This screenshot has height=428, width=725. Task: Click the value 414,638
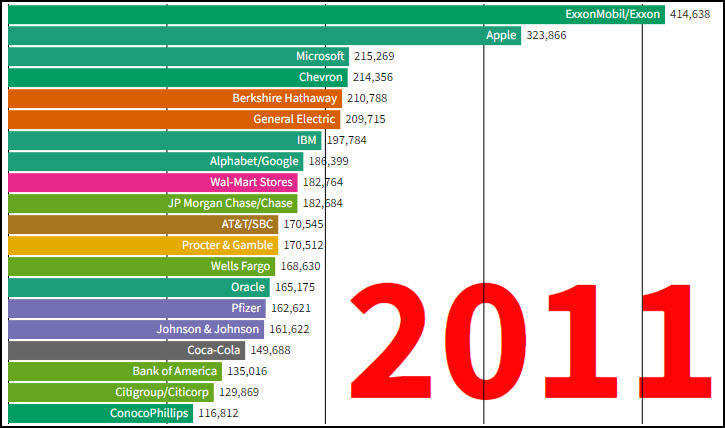coord(690,14)
